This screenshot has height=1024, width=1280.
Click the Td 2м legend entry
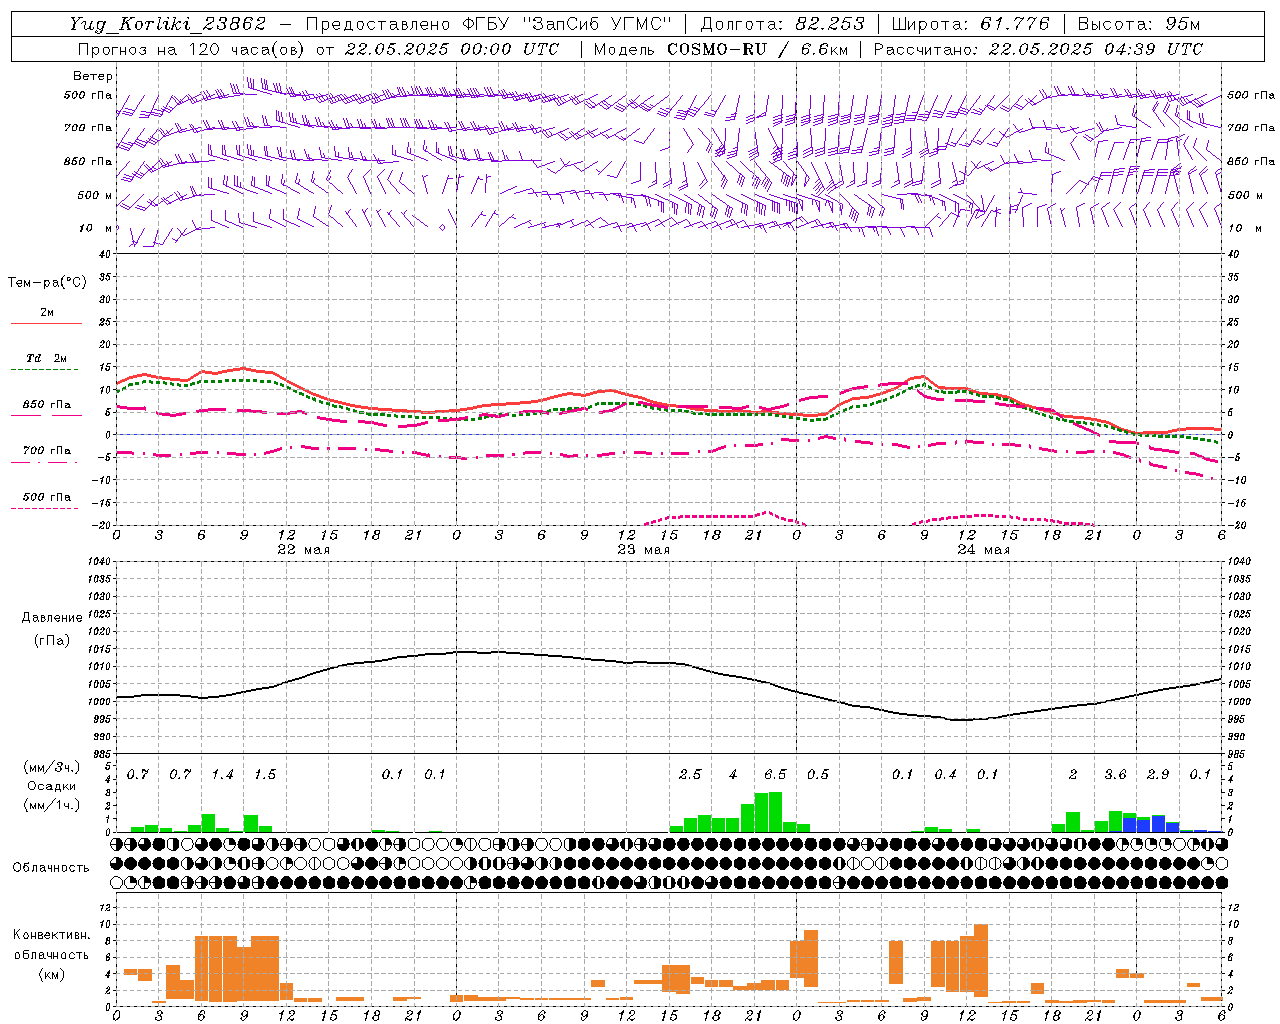click(x=47, y=358)
